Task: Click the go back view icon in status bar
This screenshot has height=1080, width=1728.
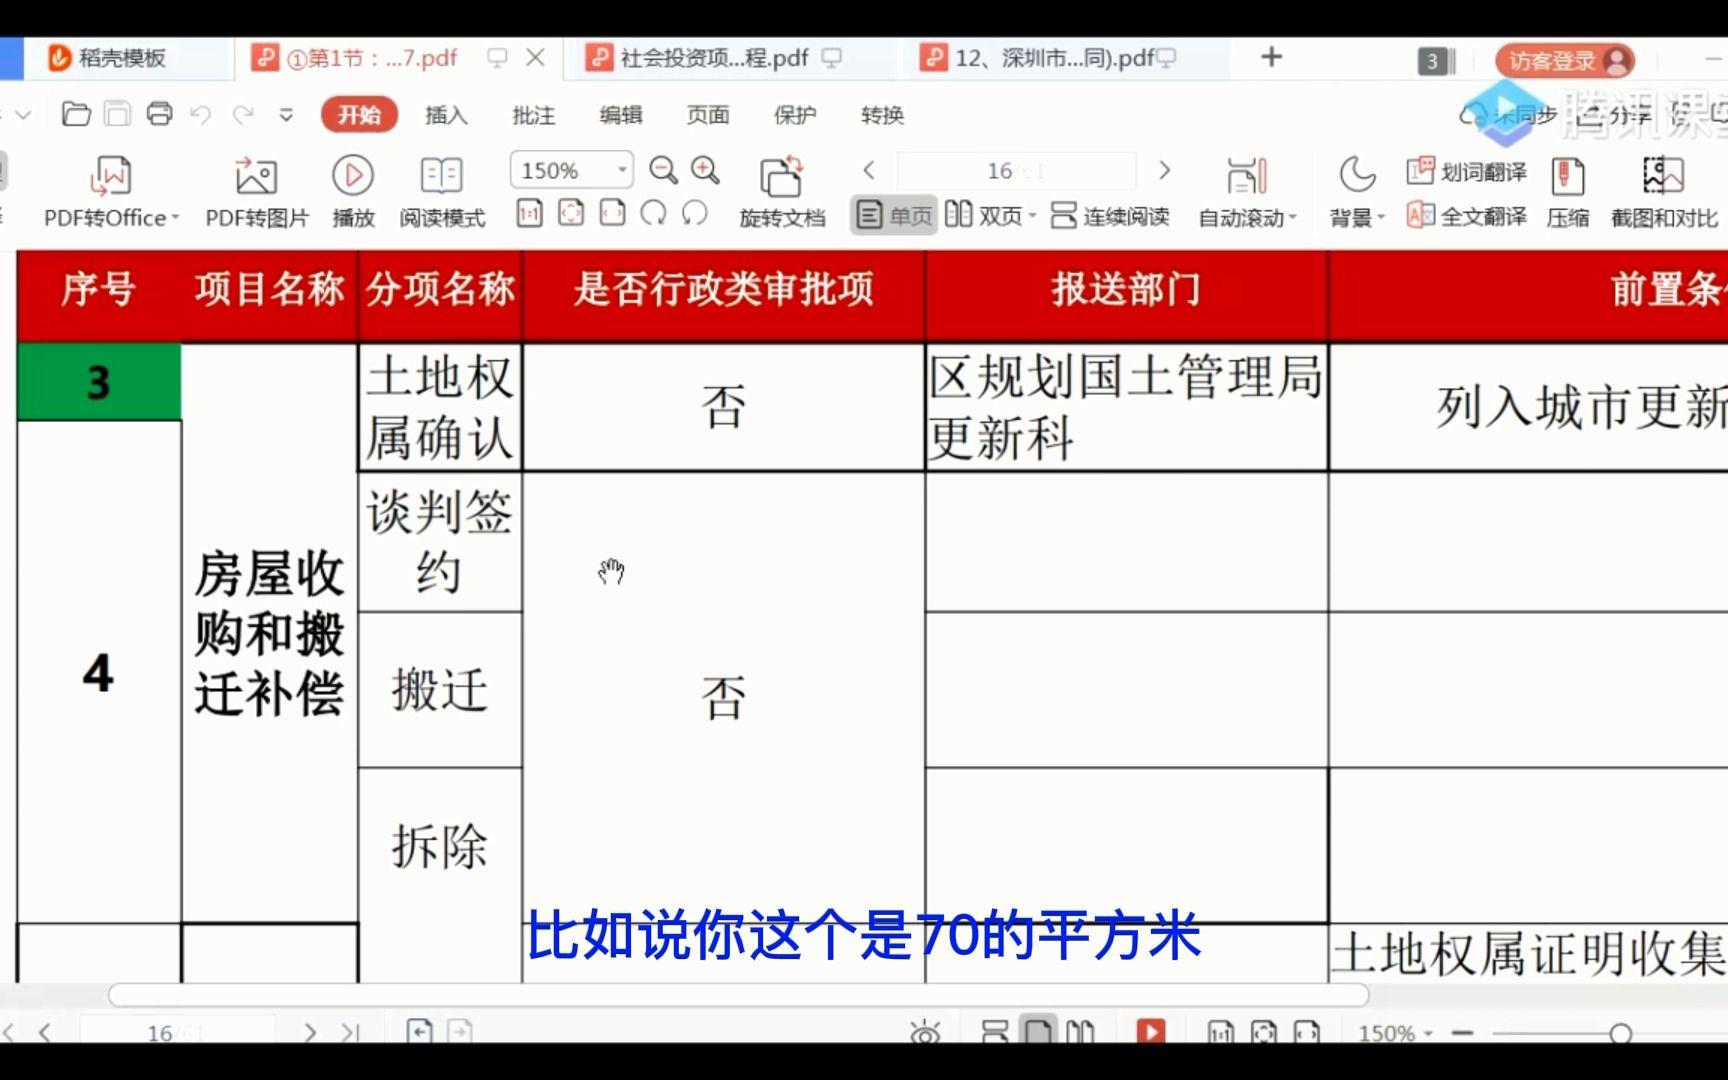Action: coord(419,1031)
